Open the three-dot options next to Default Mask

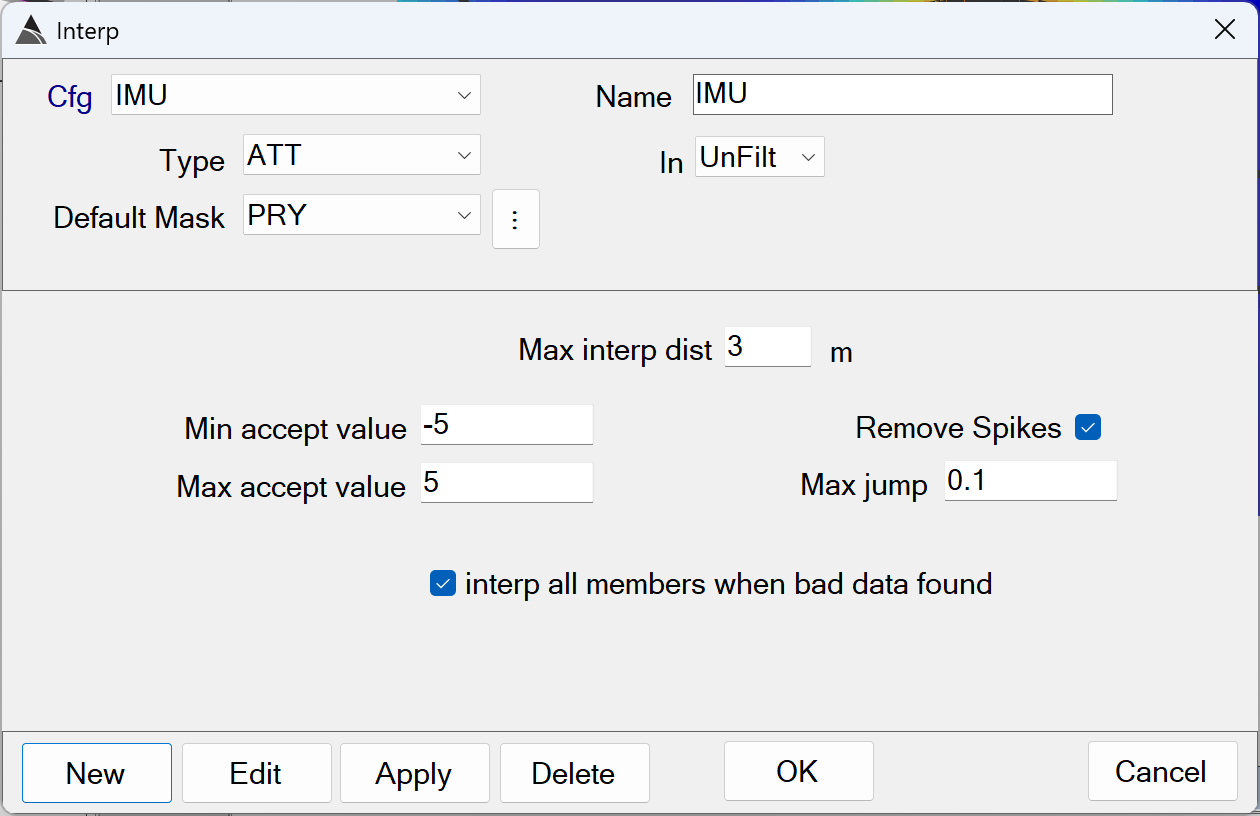[515, 219]
